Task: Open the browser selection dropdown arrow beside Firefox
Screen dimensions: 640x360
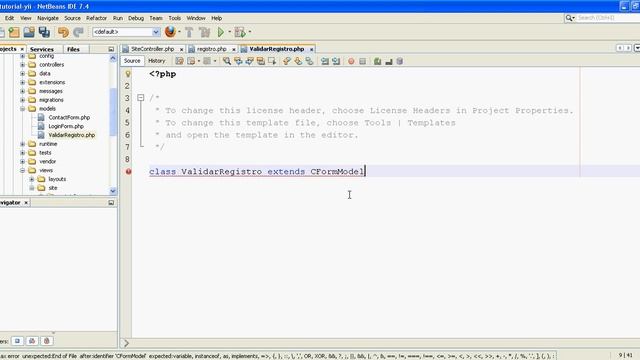Action: pyautogui.click(x=179, y=32)
